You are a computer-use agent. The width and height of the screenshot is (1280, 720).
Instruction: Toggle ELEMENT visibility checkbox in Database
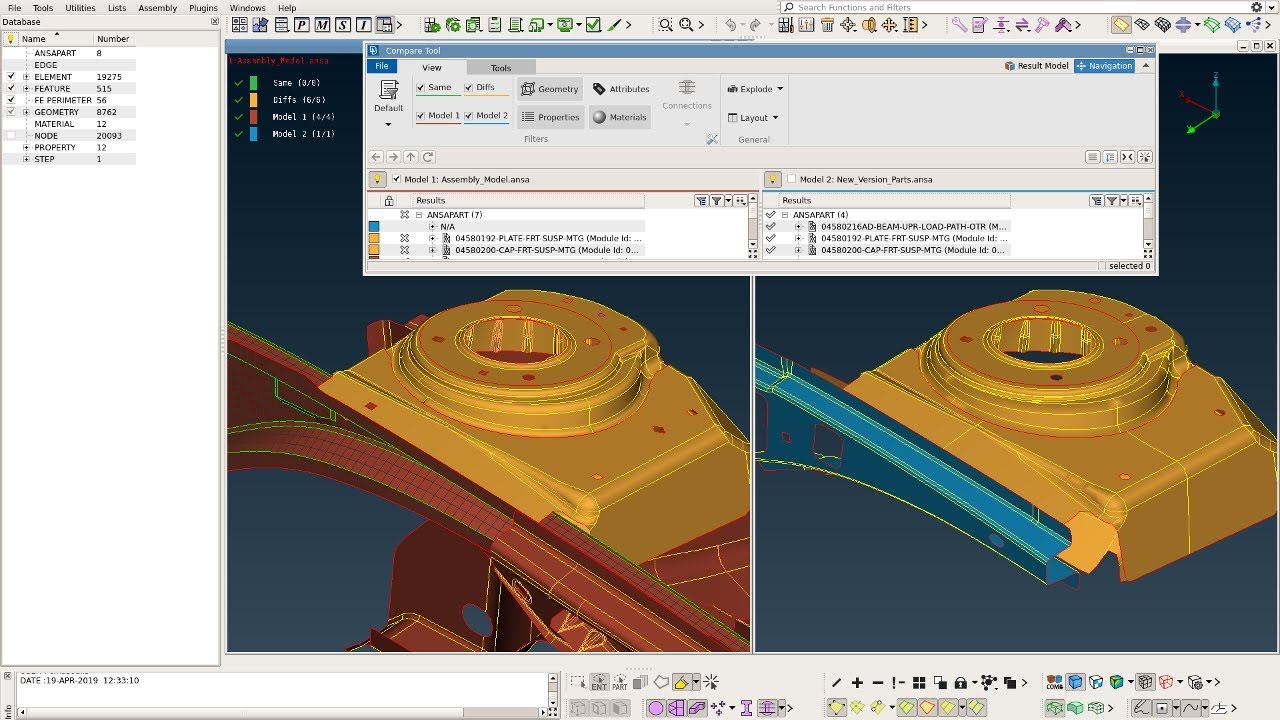point(11,77)
